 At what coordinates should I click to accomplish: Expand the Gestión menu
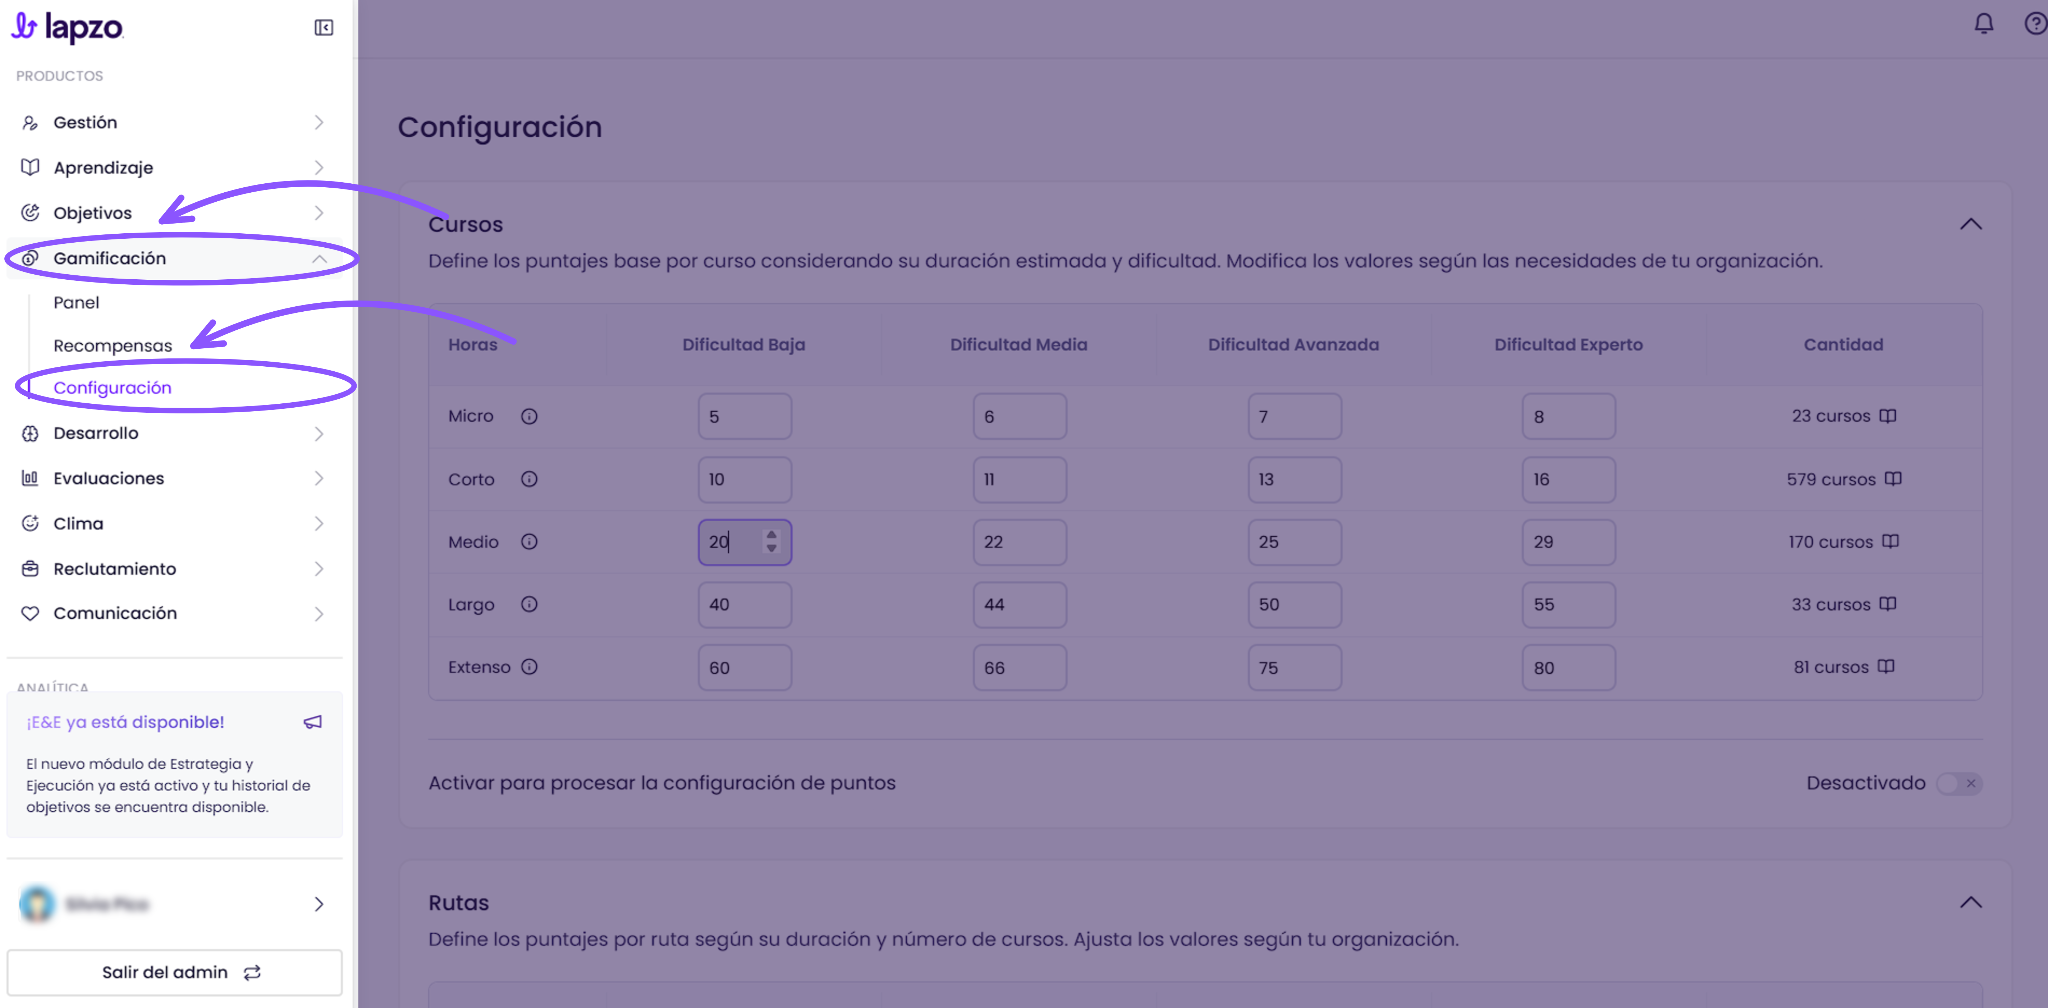pos(174,122)
